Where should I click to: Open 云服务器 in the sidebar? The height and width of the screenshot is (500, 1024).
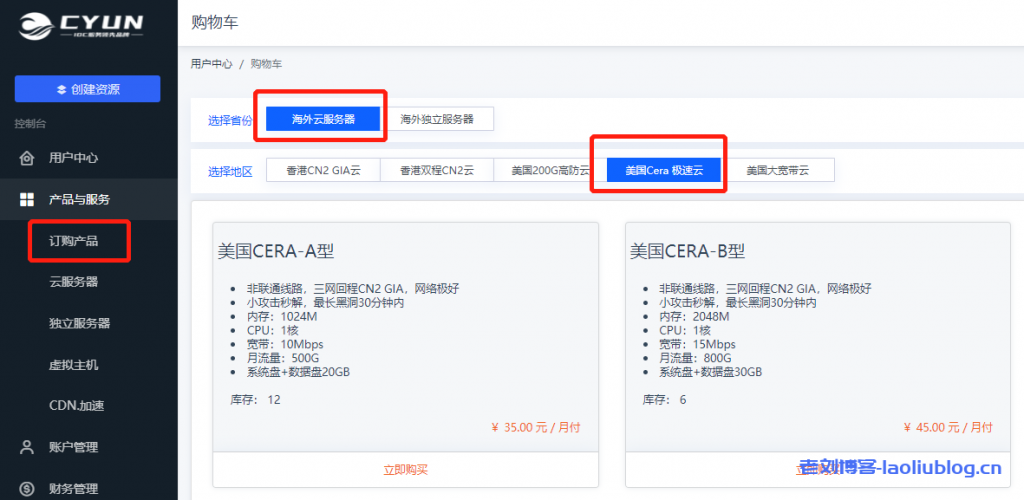point(74,282)
